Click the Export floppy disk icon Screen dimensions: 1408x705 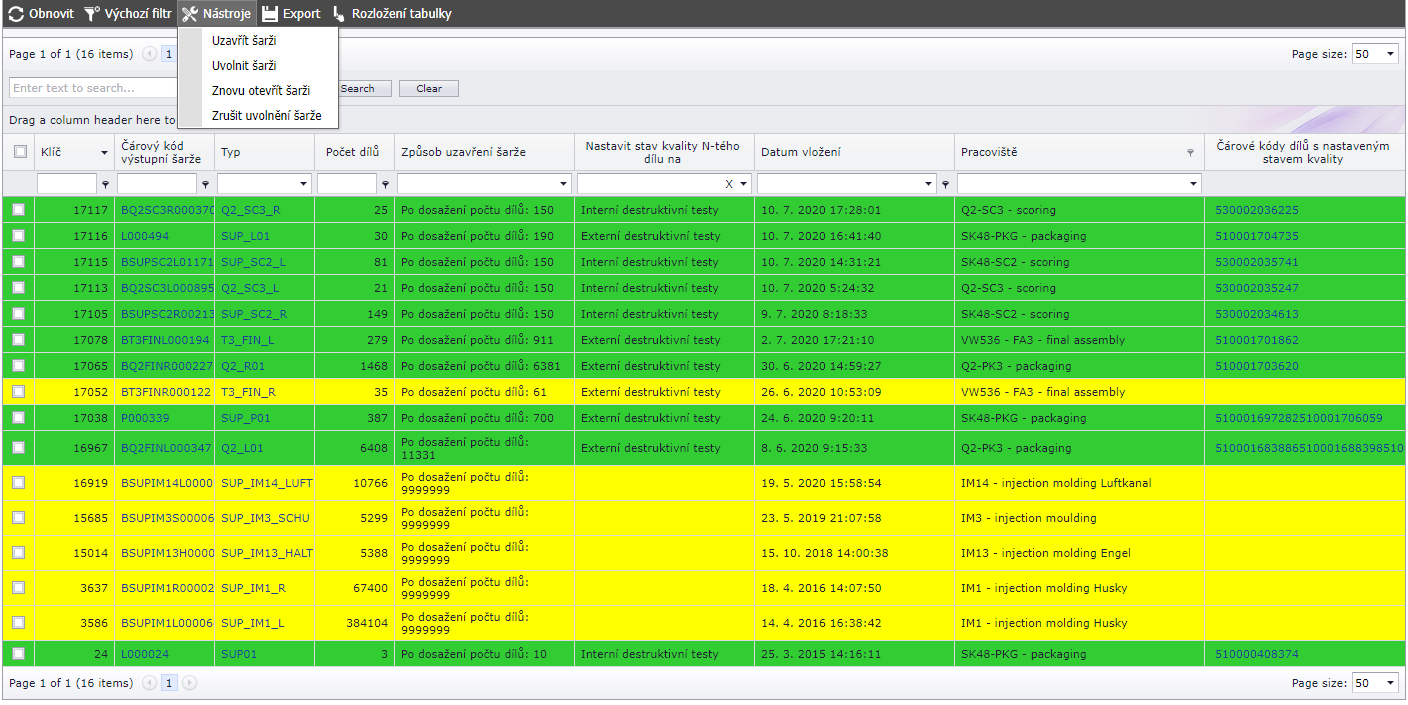point(270,14)
